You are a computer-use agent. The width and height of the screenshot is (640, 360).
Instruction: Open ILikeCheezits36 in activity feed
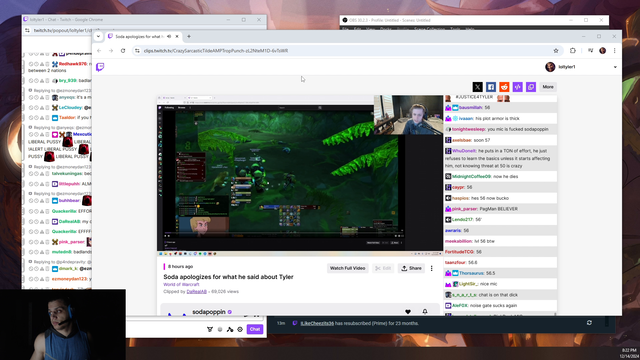tap(317, 323)
